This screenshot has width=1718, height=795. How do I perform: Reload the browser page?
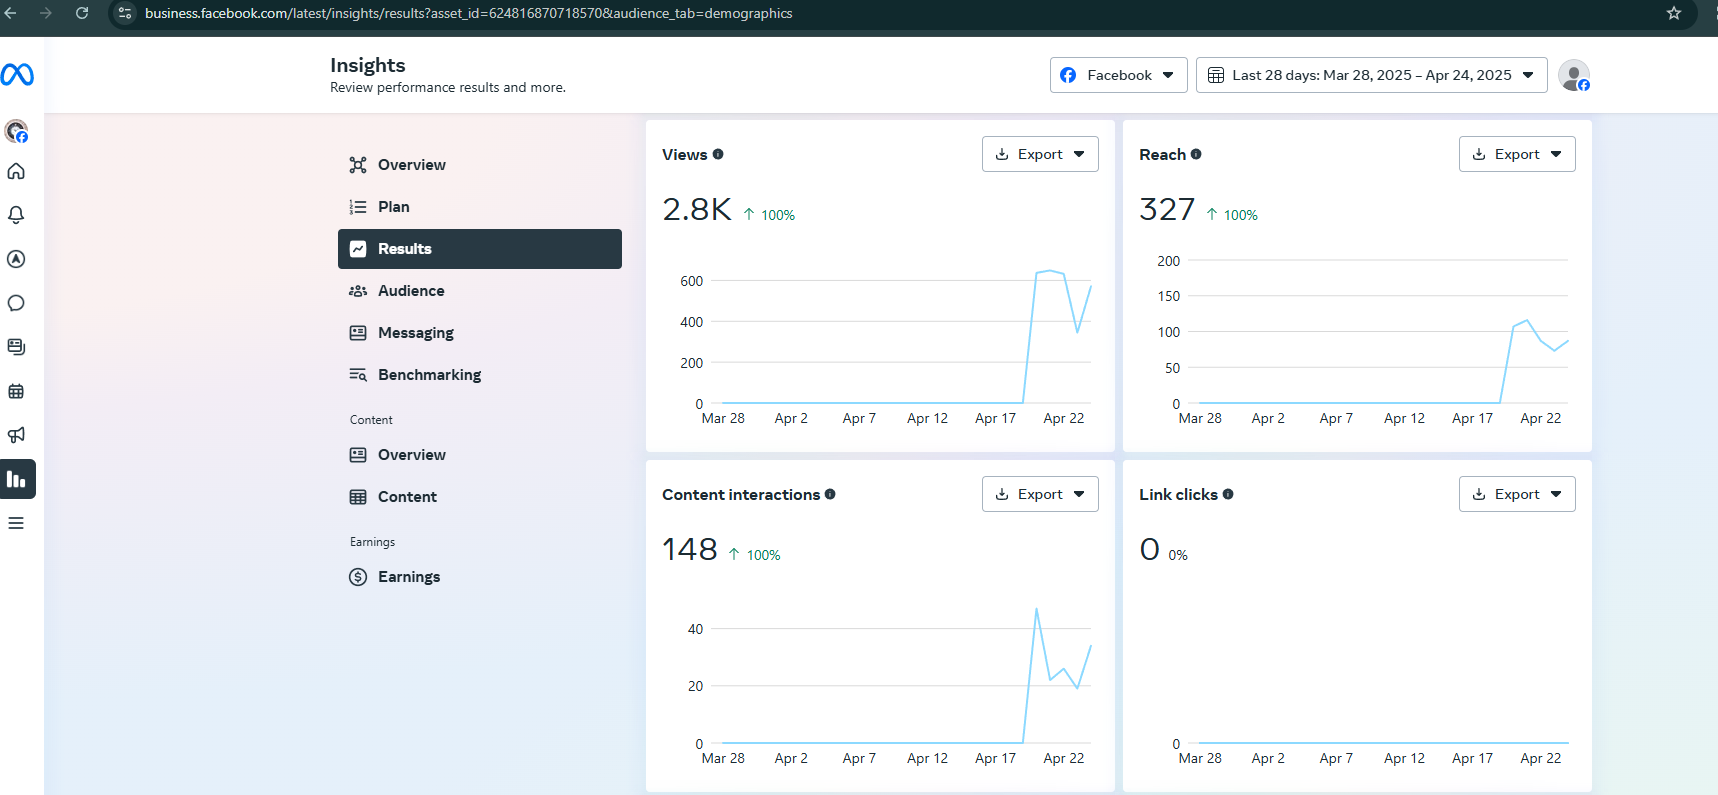[x=82, y=13]
